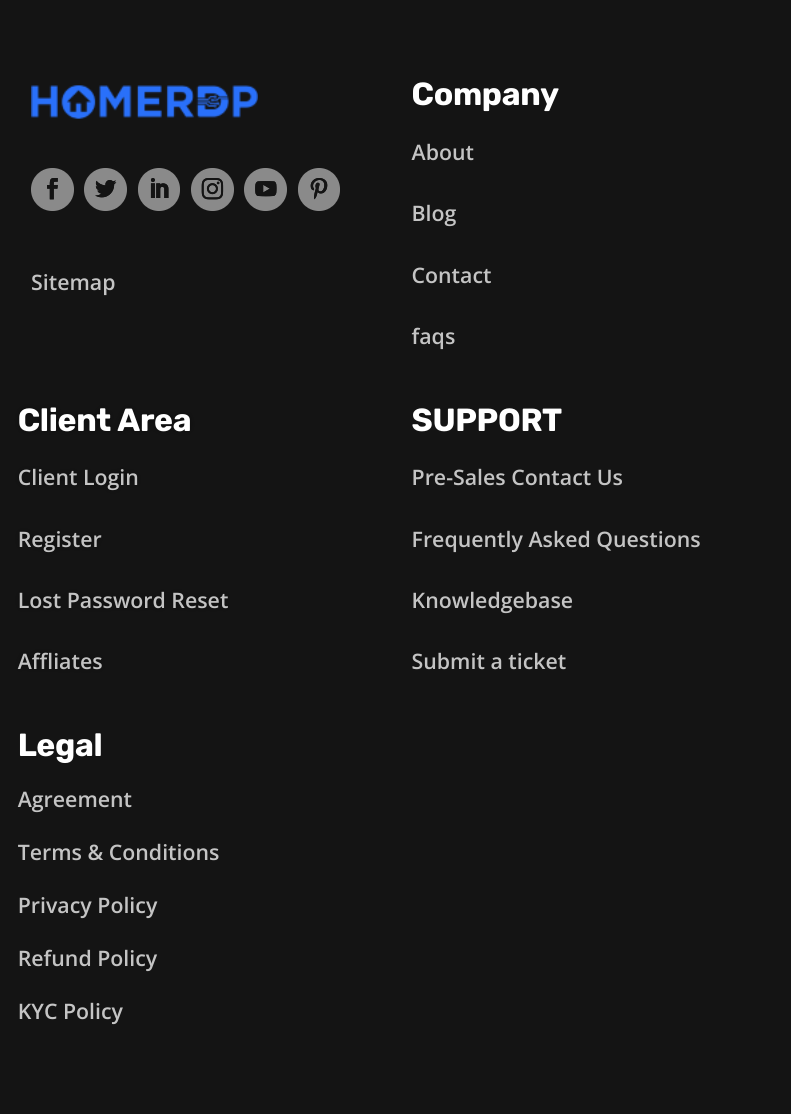Open the Knowledgebase link
This screenshot has height=1114, width=797.
coord(492,600)
